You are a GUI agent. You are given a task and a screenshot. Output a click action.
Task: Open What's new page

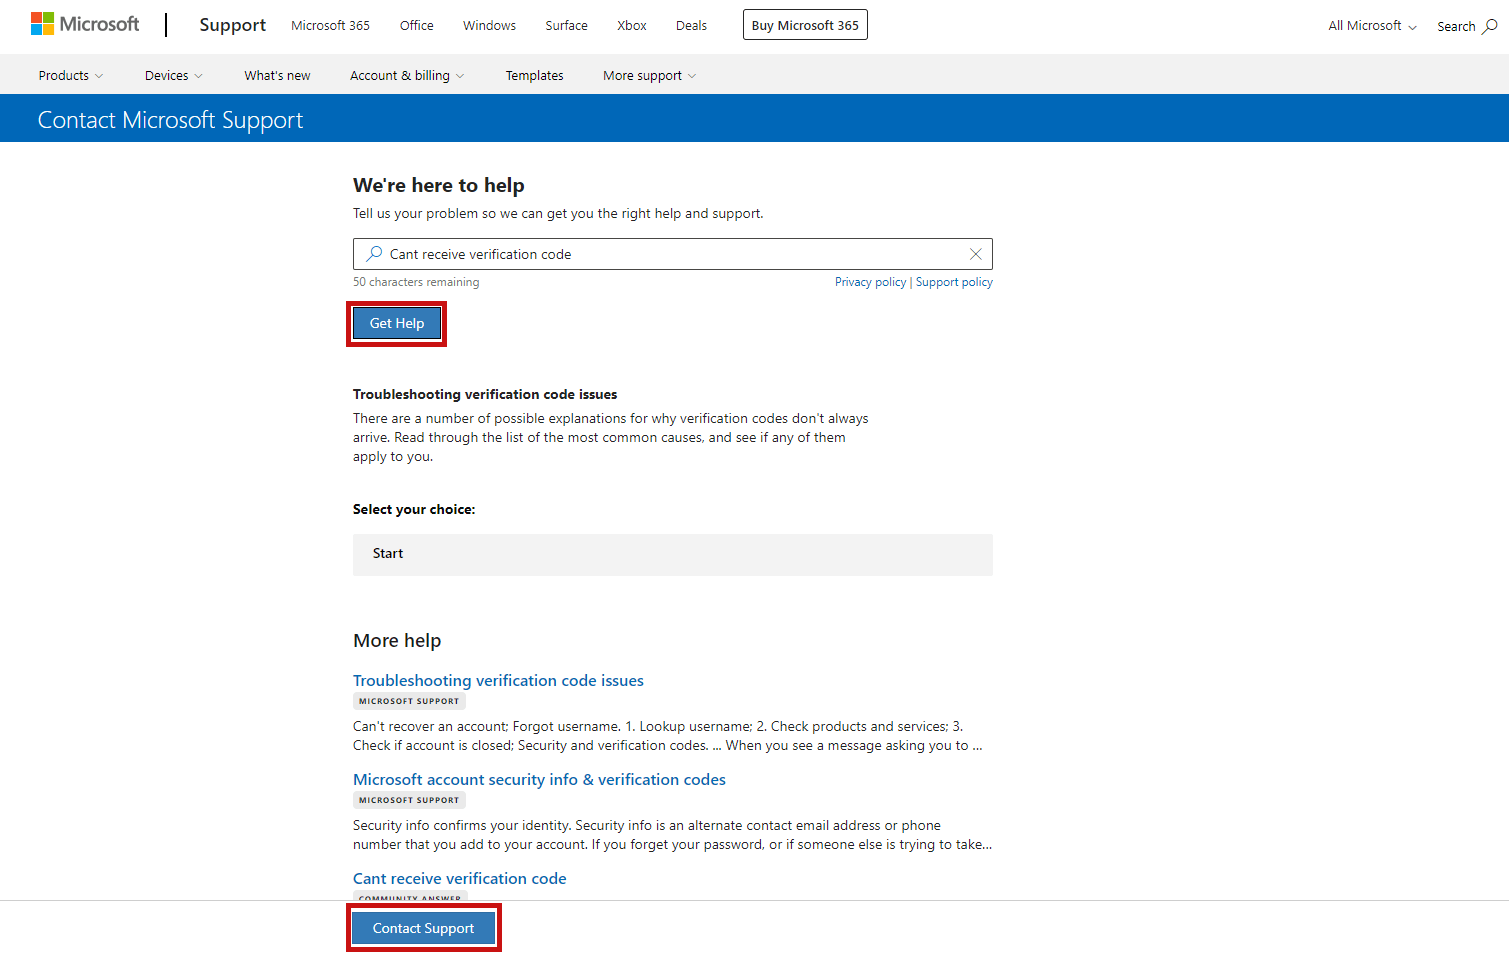pos(277,75)
